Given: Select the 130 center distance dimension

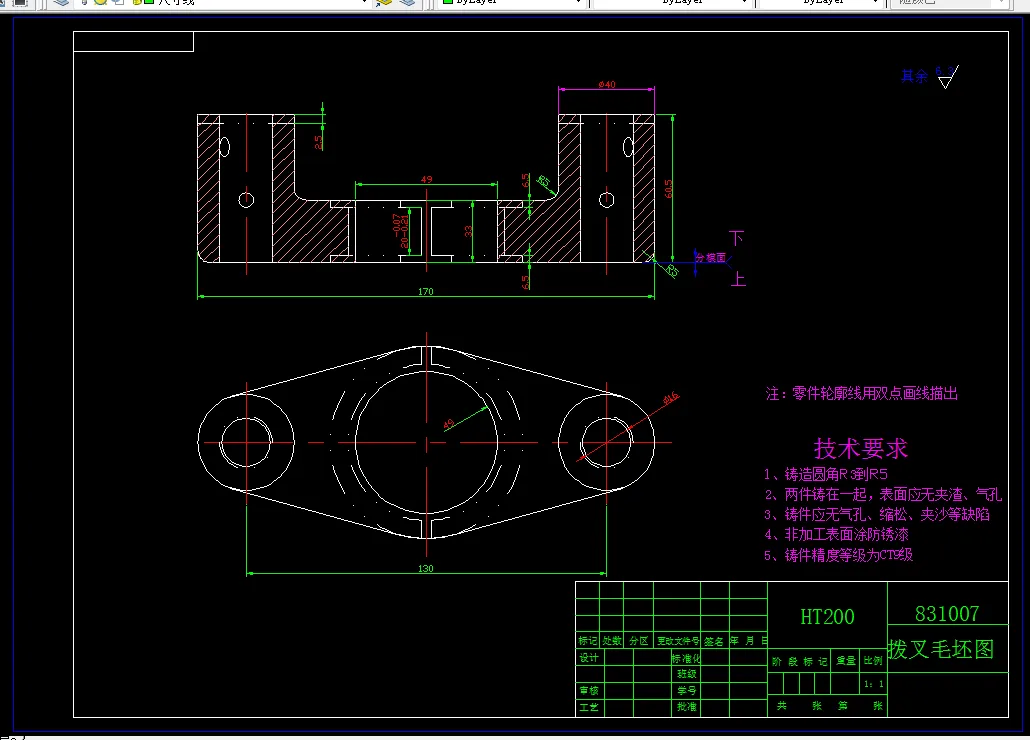Looking at the screenshot, I should point(426,568).
